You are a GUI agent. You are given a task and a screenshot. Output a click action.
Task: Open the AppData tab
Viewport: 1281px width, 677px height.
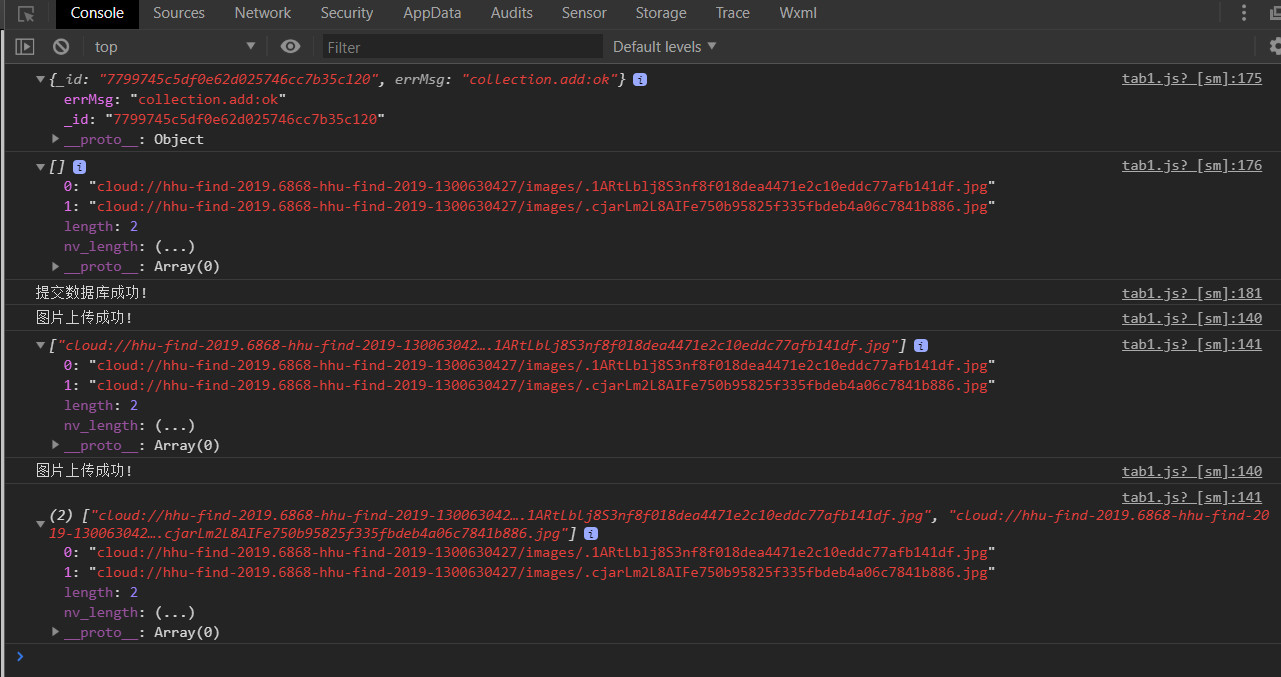click(x=432, y=13)
